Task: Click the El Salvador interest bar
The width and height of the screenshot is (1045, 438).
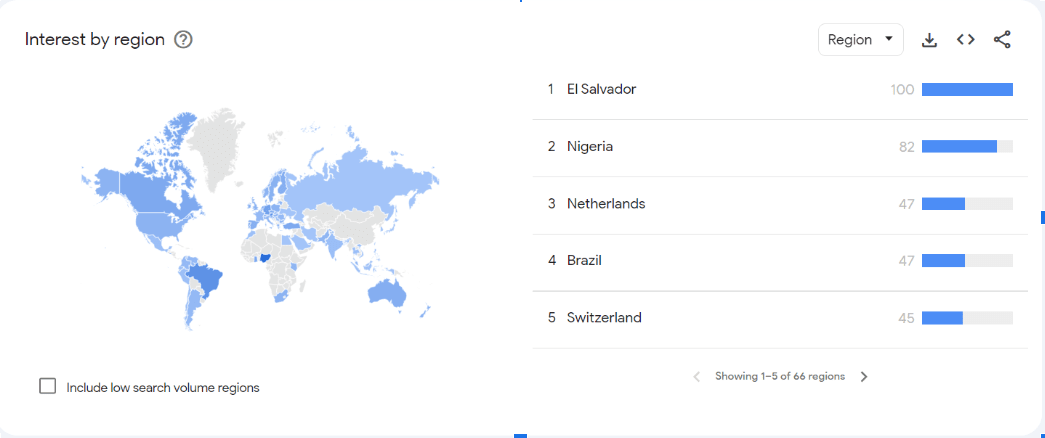Action: pyautogui.click(x=966, y=89)
